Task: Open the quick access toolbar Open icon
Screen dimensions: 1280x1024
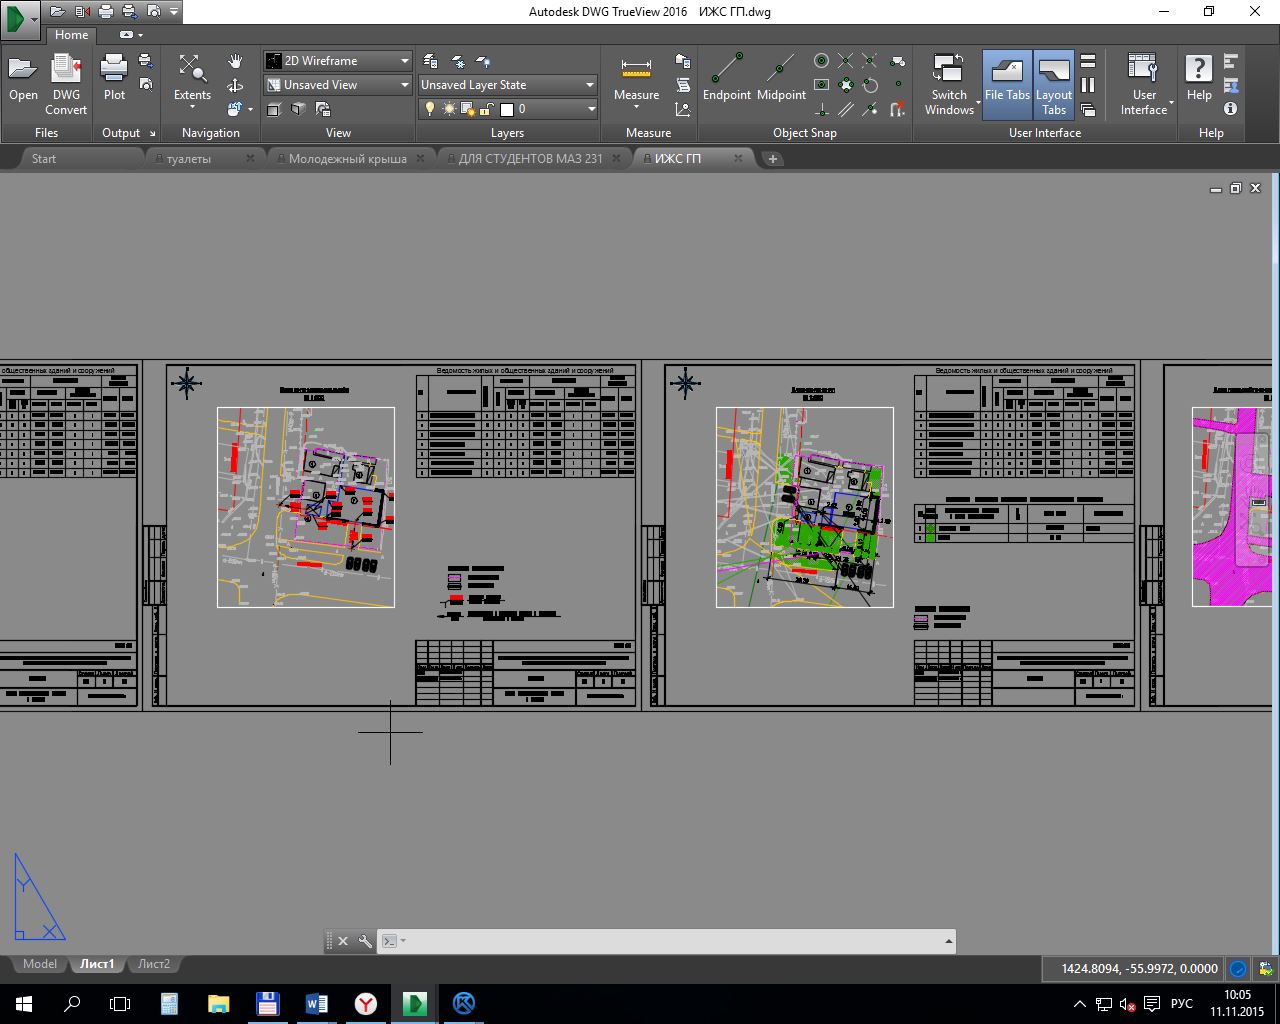Action: coord(57,11)
